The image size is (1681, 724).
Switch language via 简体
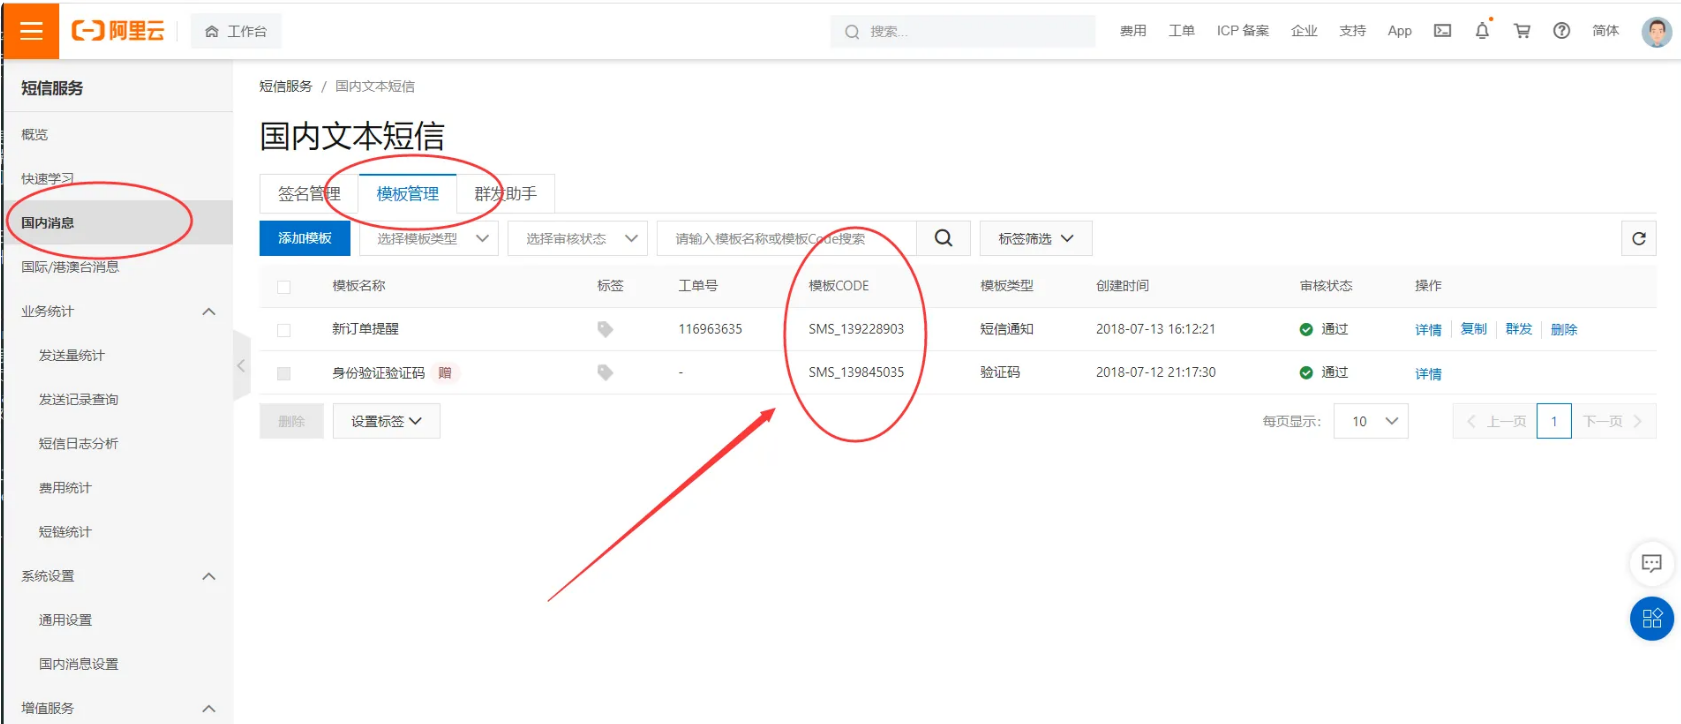point(1606,31)
